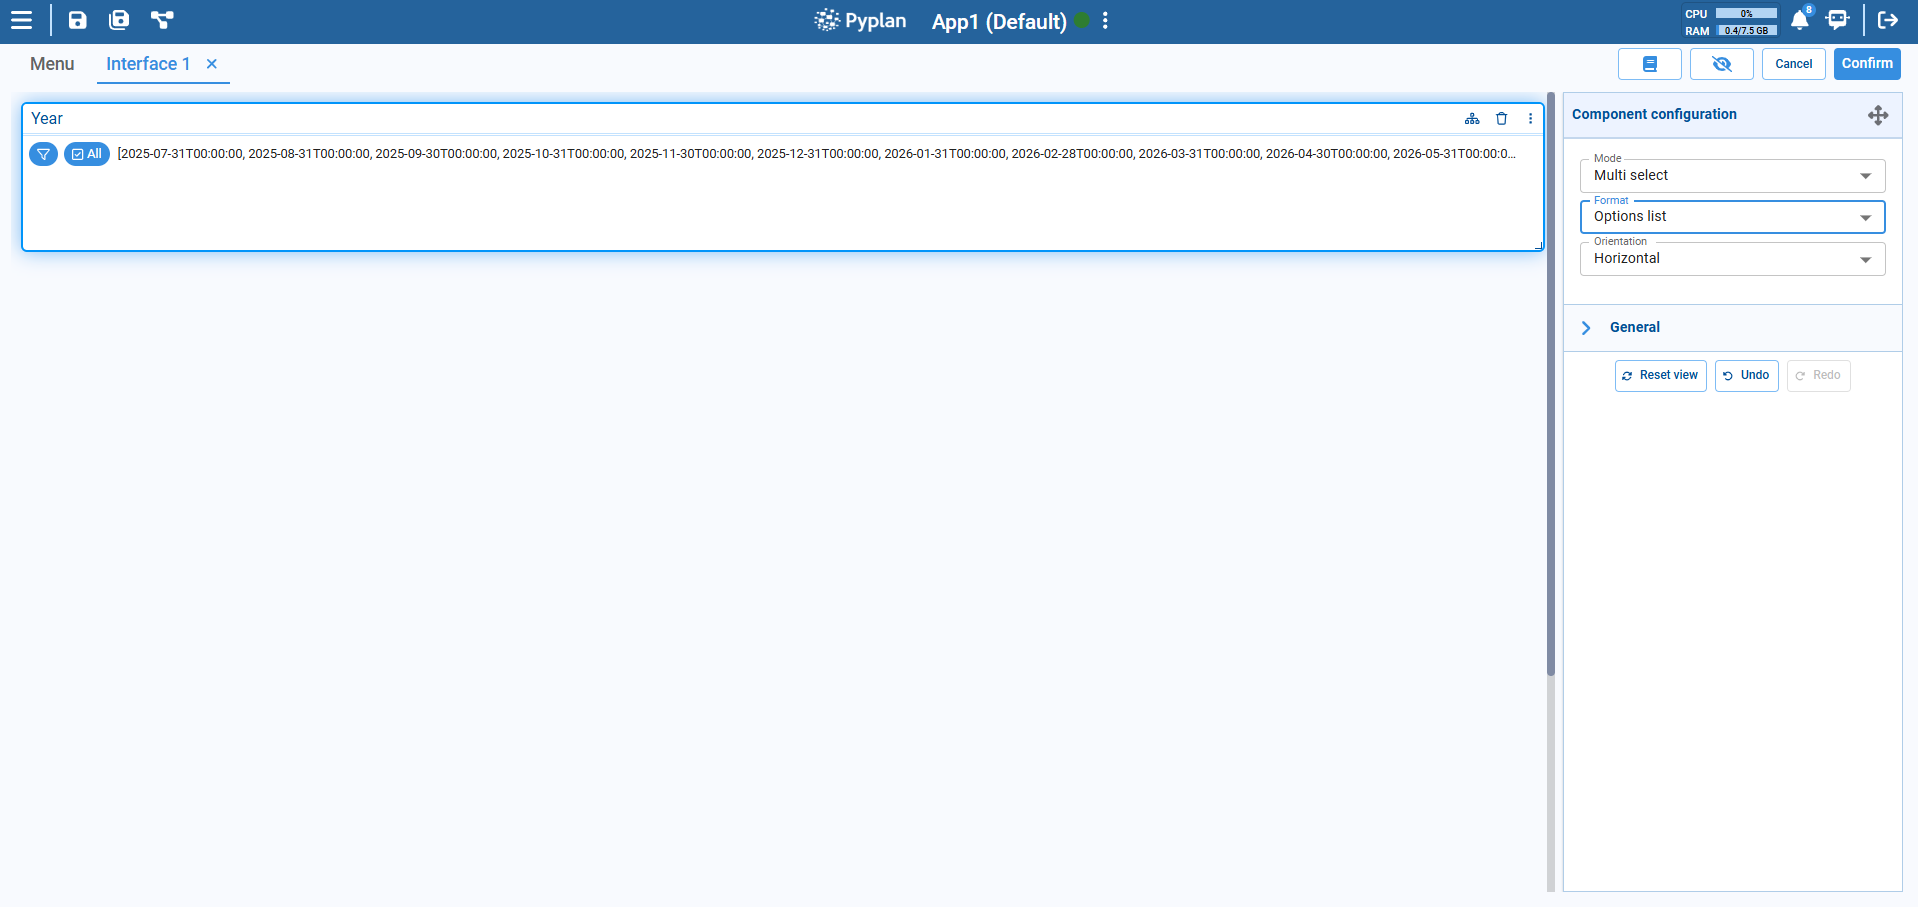The image size is (1918, 907).
Task: Open the Mode dropdown set to Multi select
Action: (x=1731, y=176)
